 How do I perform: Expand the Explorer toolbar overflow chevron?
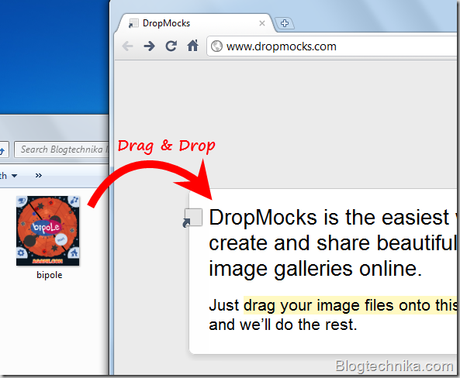(39, 176)
